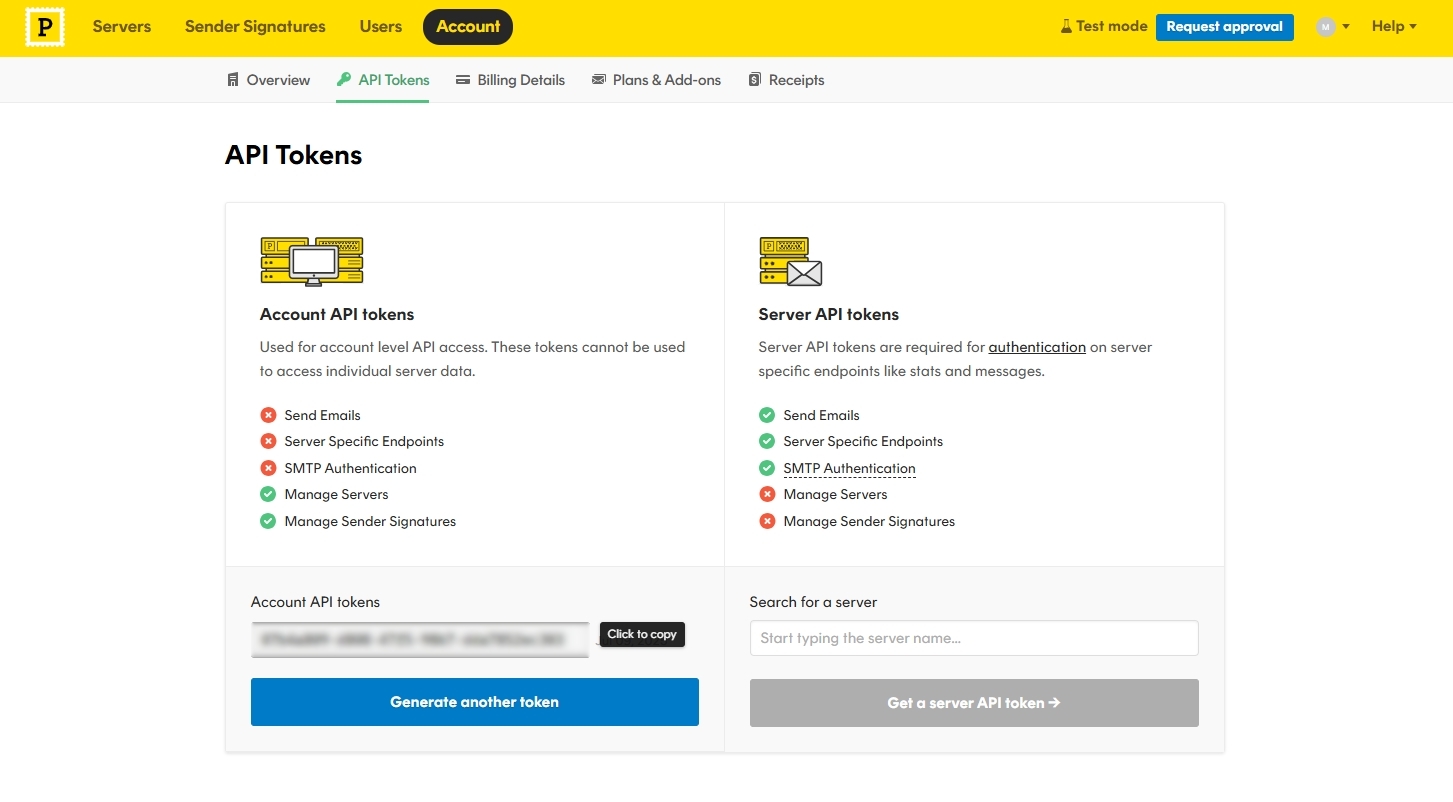The image size is (1453, 802).
Task: Follow the authentication link
Action: pyautogui.click(x=1037, y=347)
